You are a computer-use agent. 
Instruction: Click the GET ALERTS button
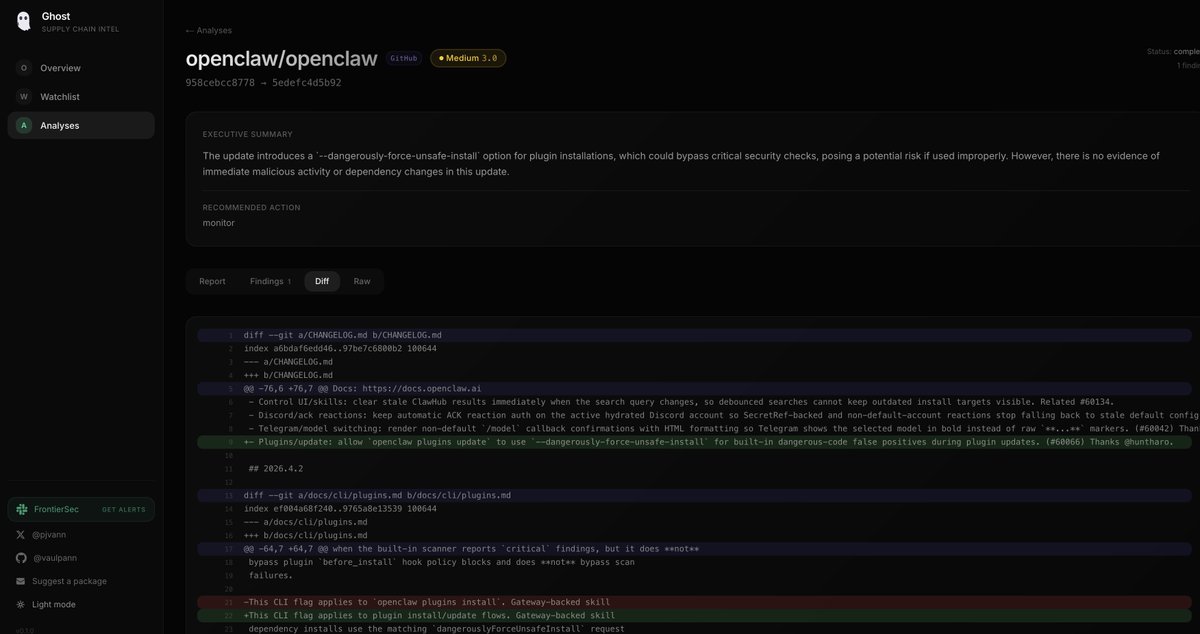pyautogui.click(x=123, y=509)
